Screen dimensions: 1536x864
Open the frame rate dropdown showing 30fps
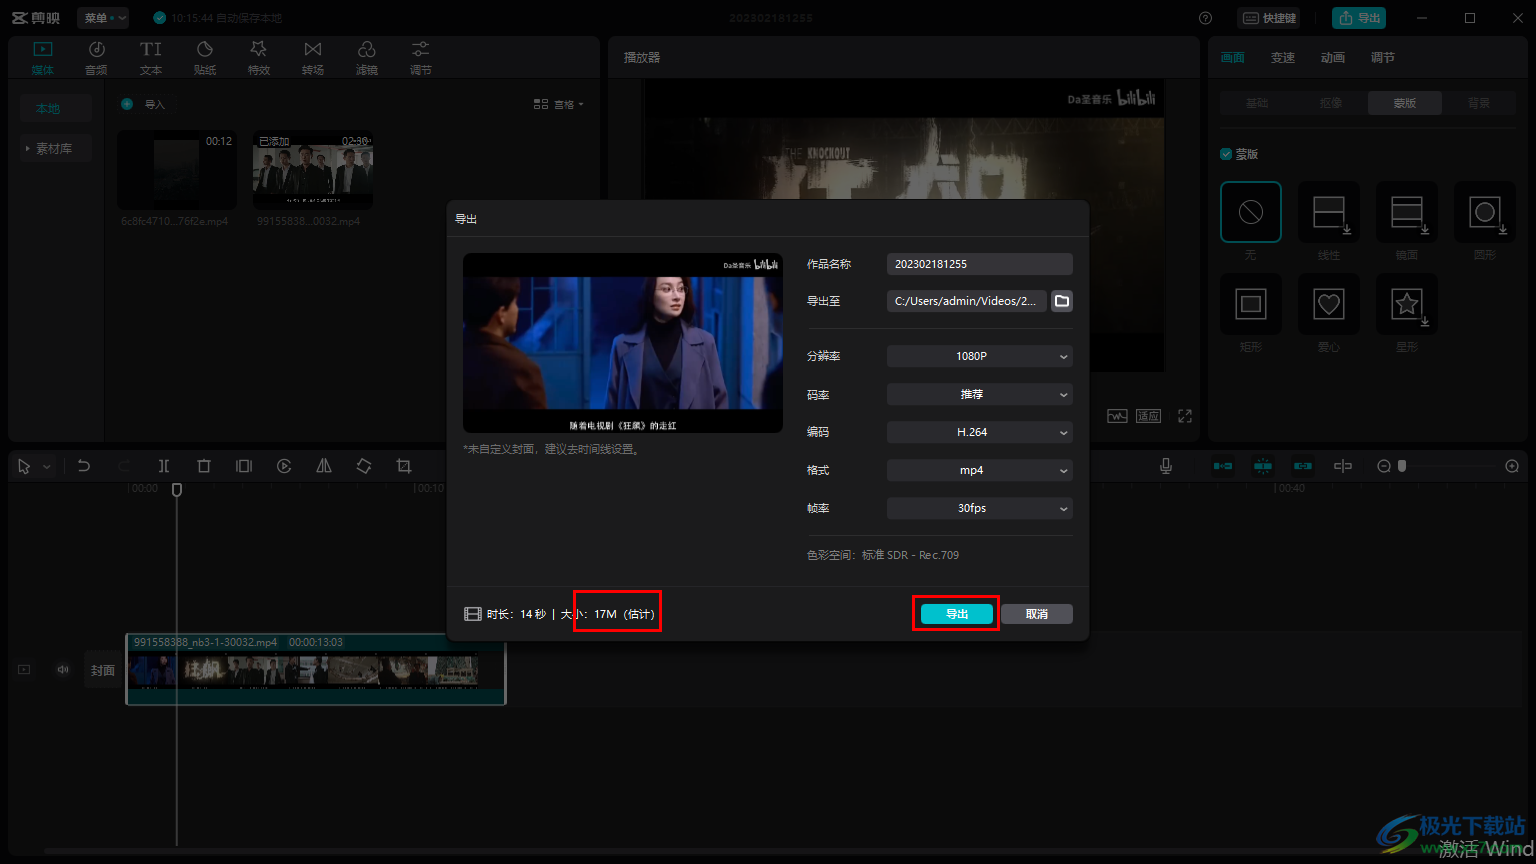tap(980, 508)
